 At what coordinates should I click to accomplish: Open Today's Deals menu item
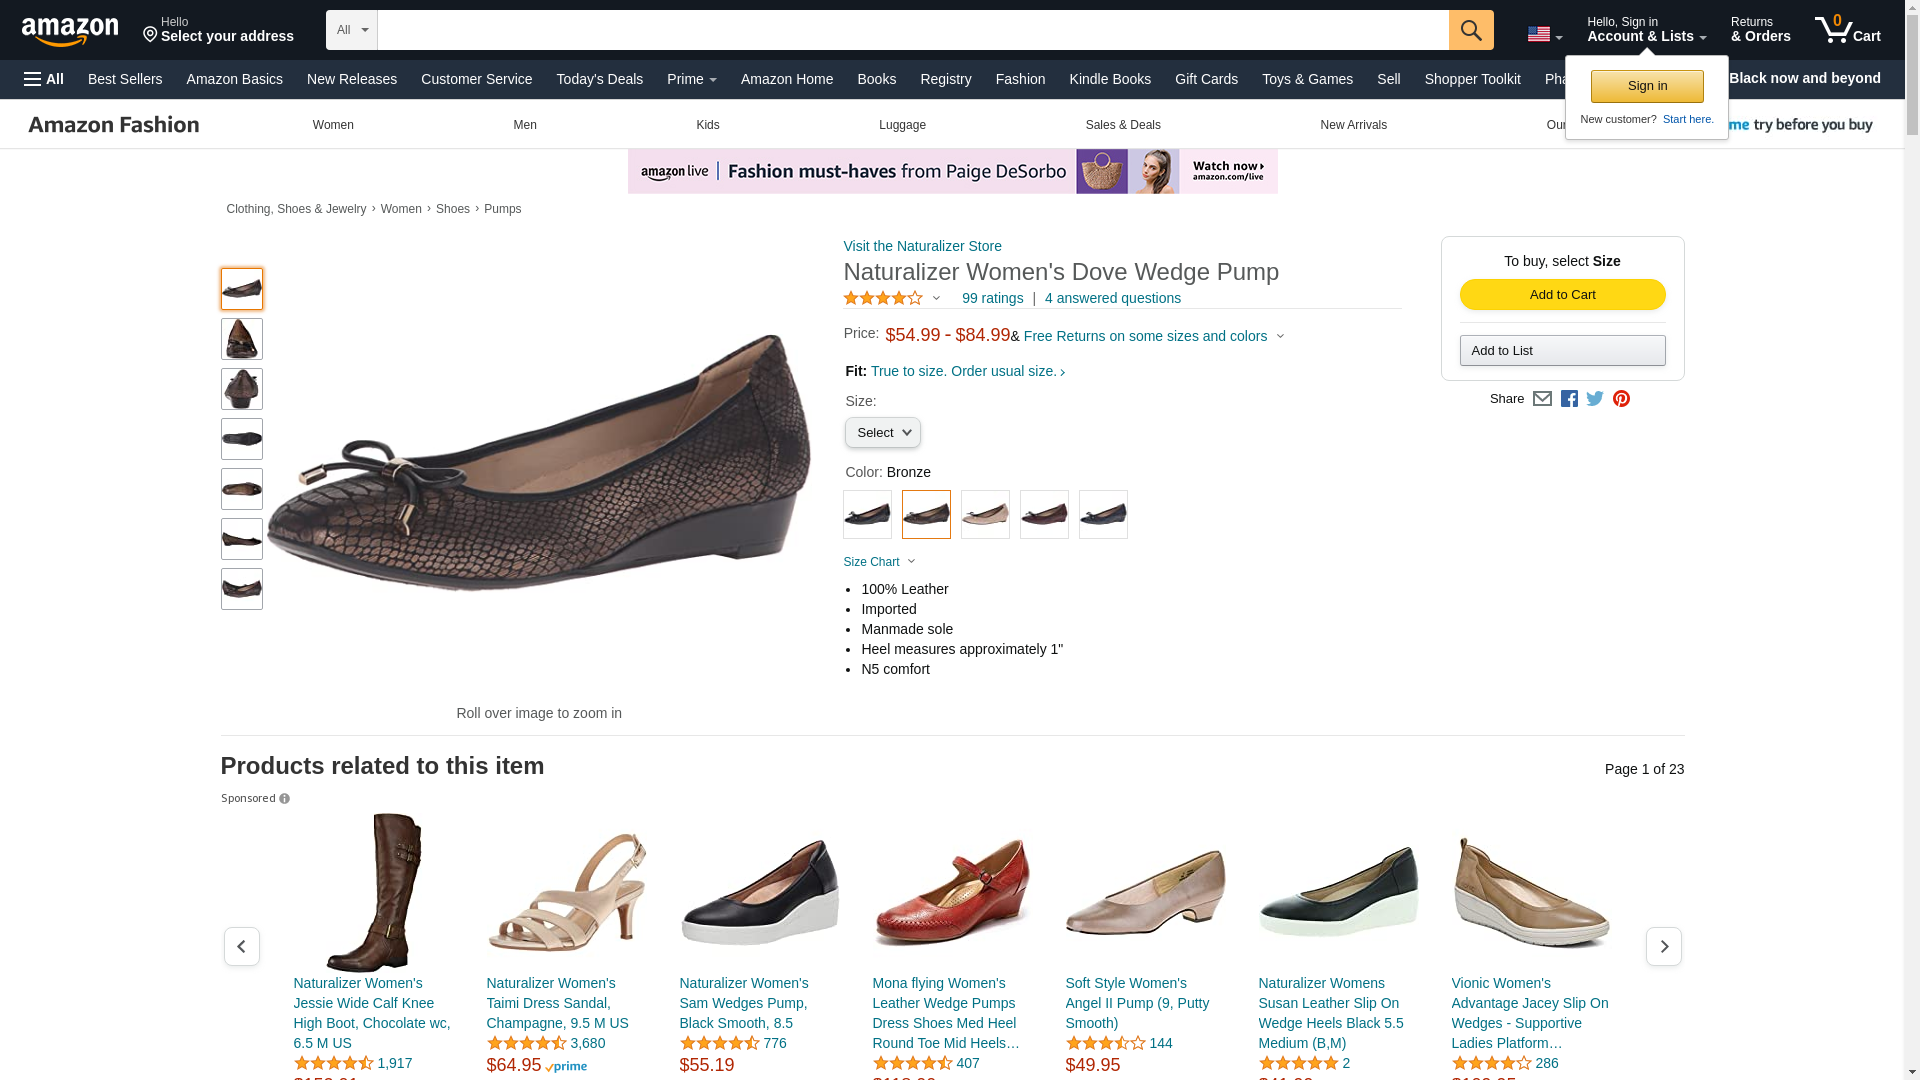[x=599, y=79]
